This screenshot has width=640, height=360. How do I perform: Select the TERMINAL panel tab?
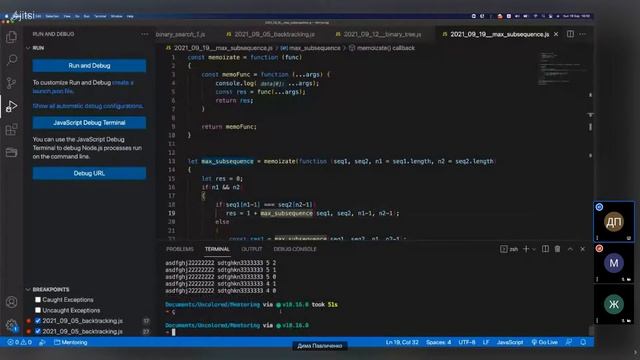pos(217,249)
